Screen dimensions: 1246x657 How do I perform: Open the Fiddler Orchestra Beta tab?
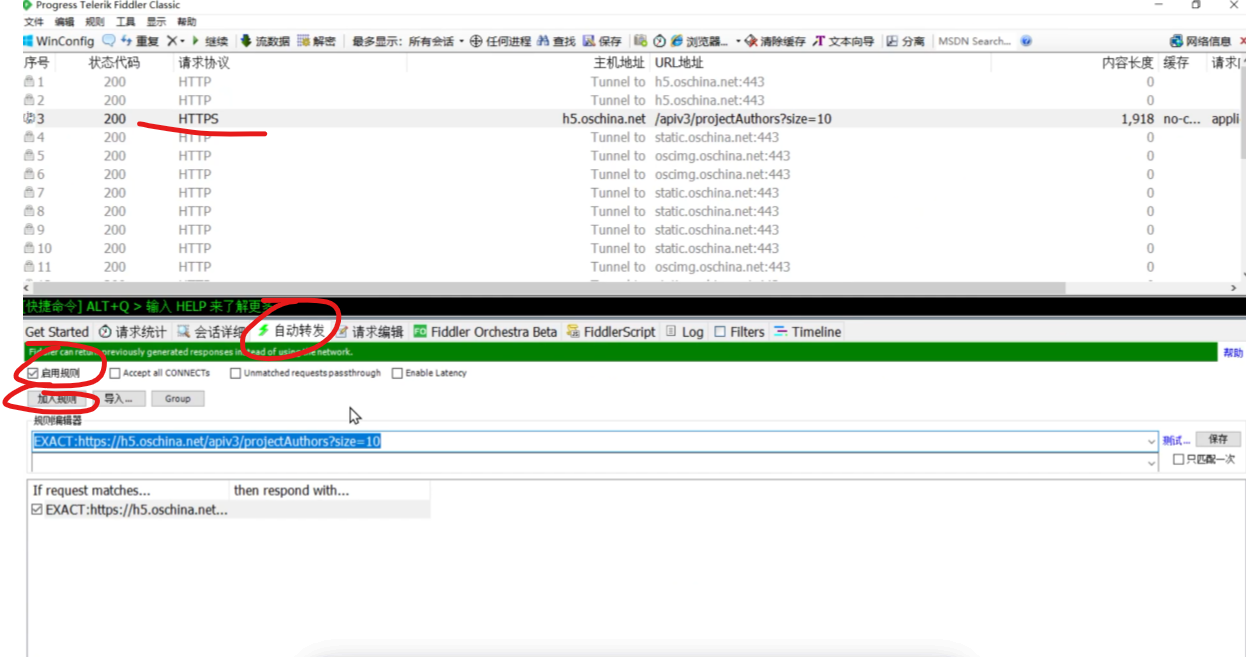pos(485,332)
